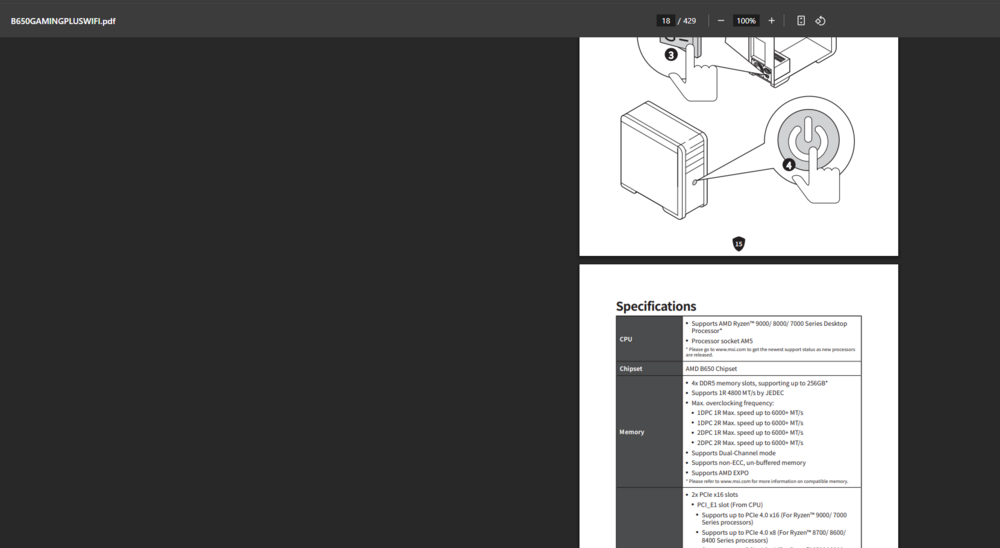The image size is (1000, 548).
Task: Zoom in with the plus icon
Action: coord(771,21)
